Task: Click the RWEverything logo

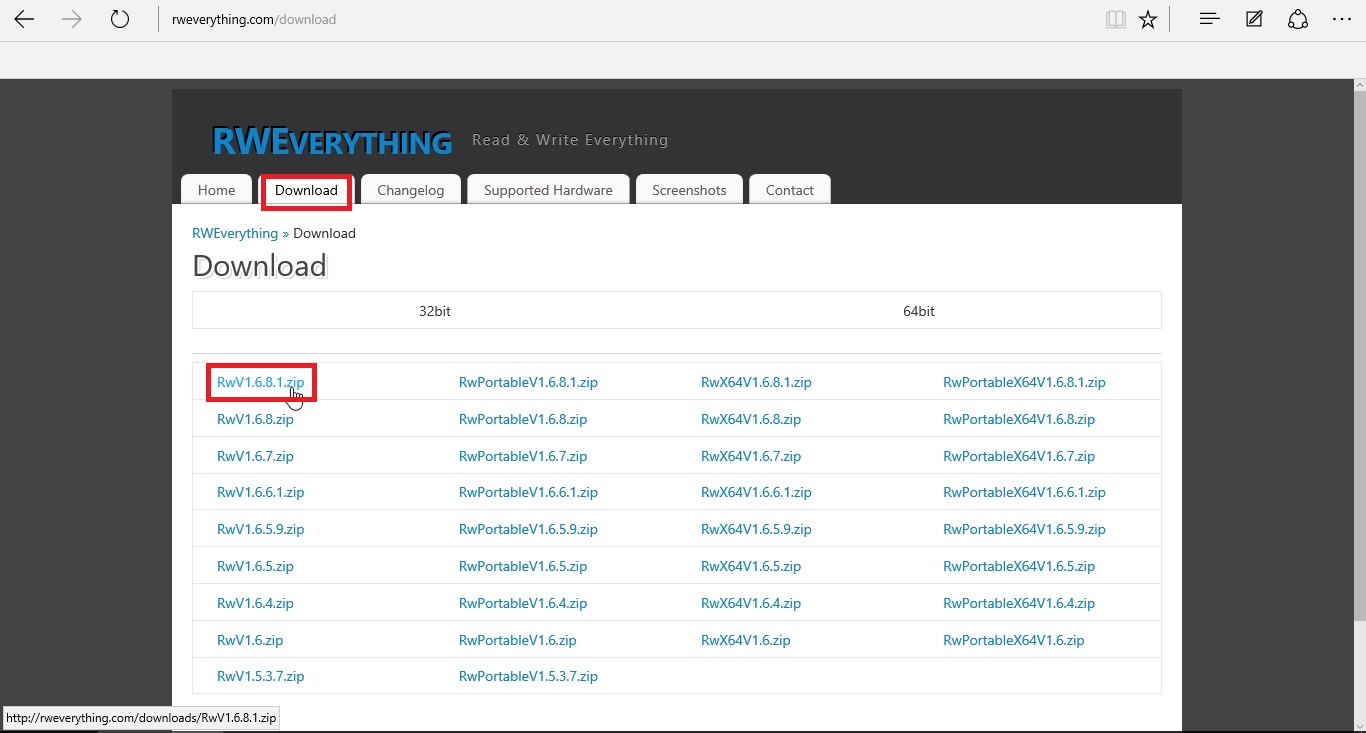Action: pos(332,141)
